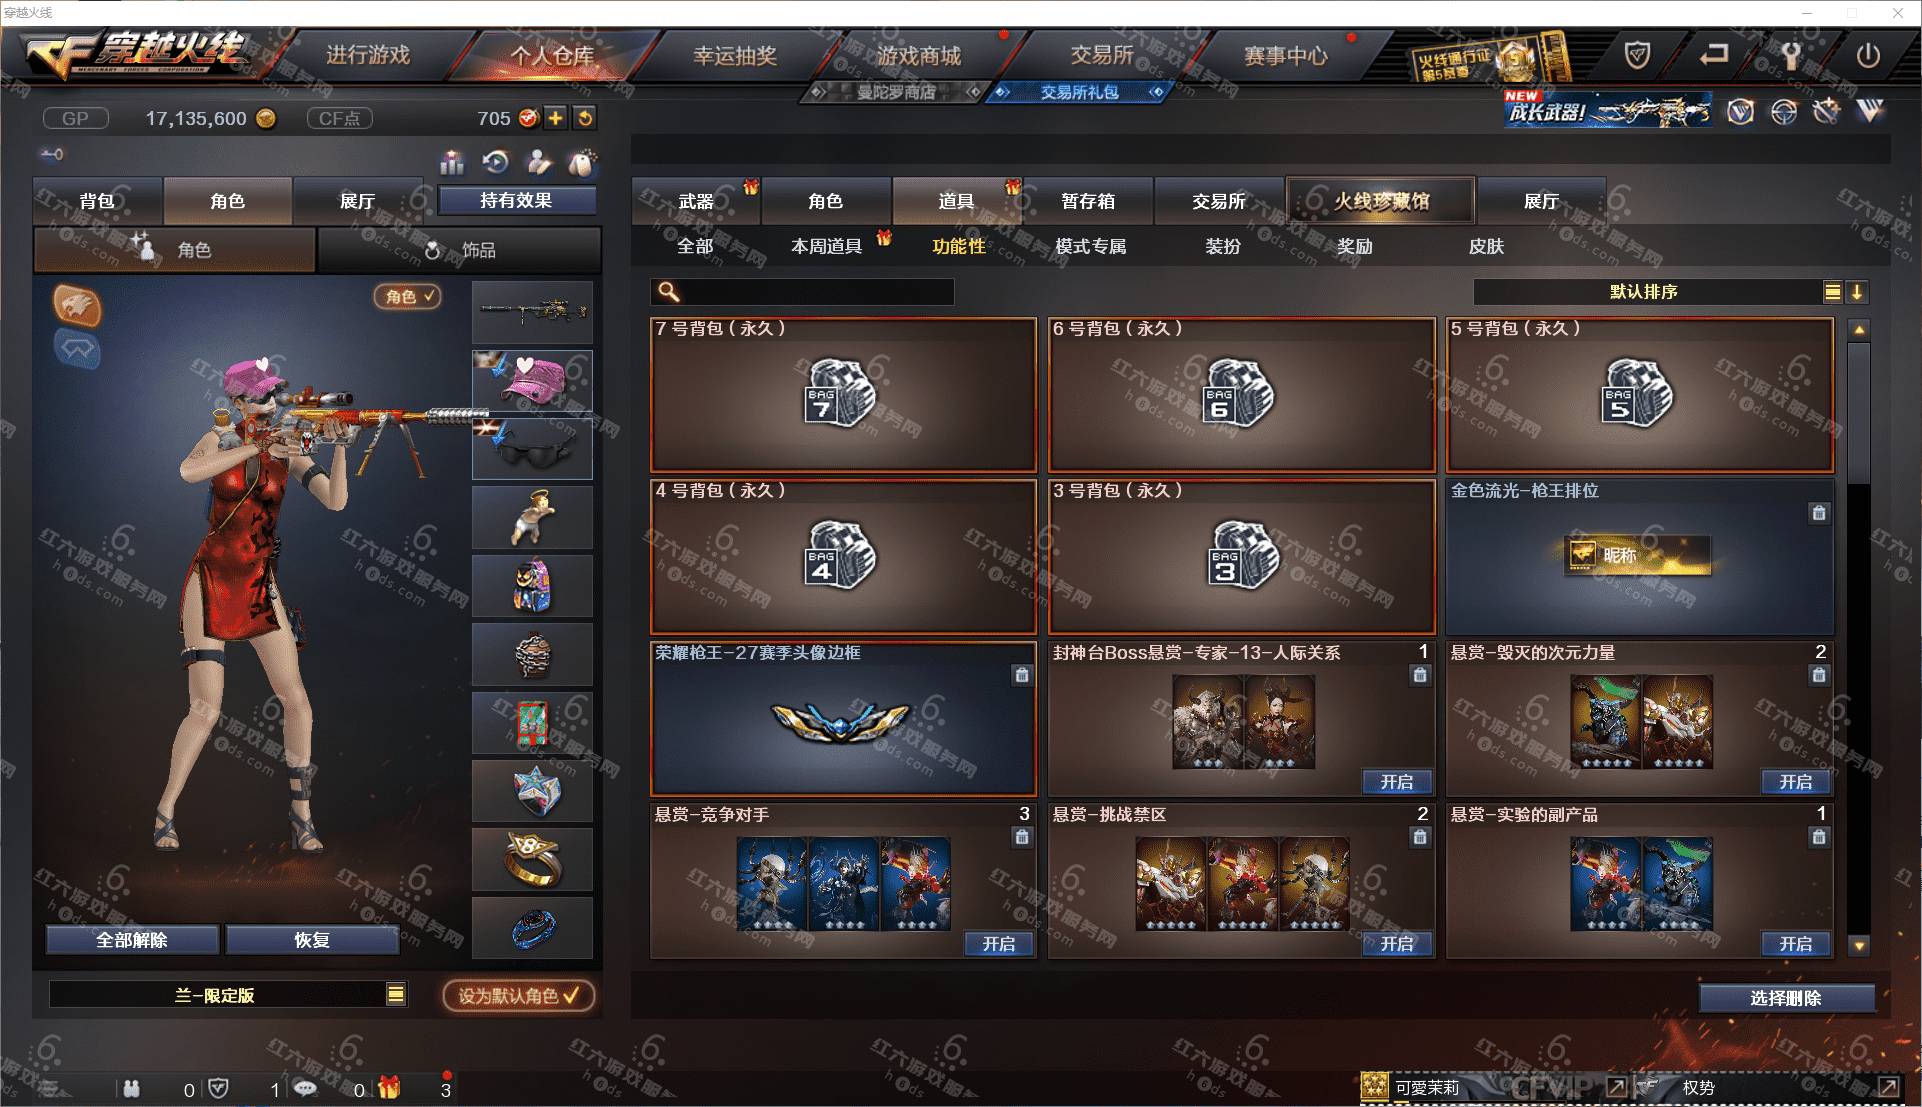Toggle sort direction arrow beside 默认排序
Screen dimensions: 1922x1107
1857,292
